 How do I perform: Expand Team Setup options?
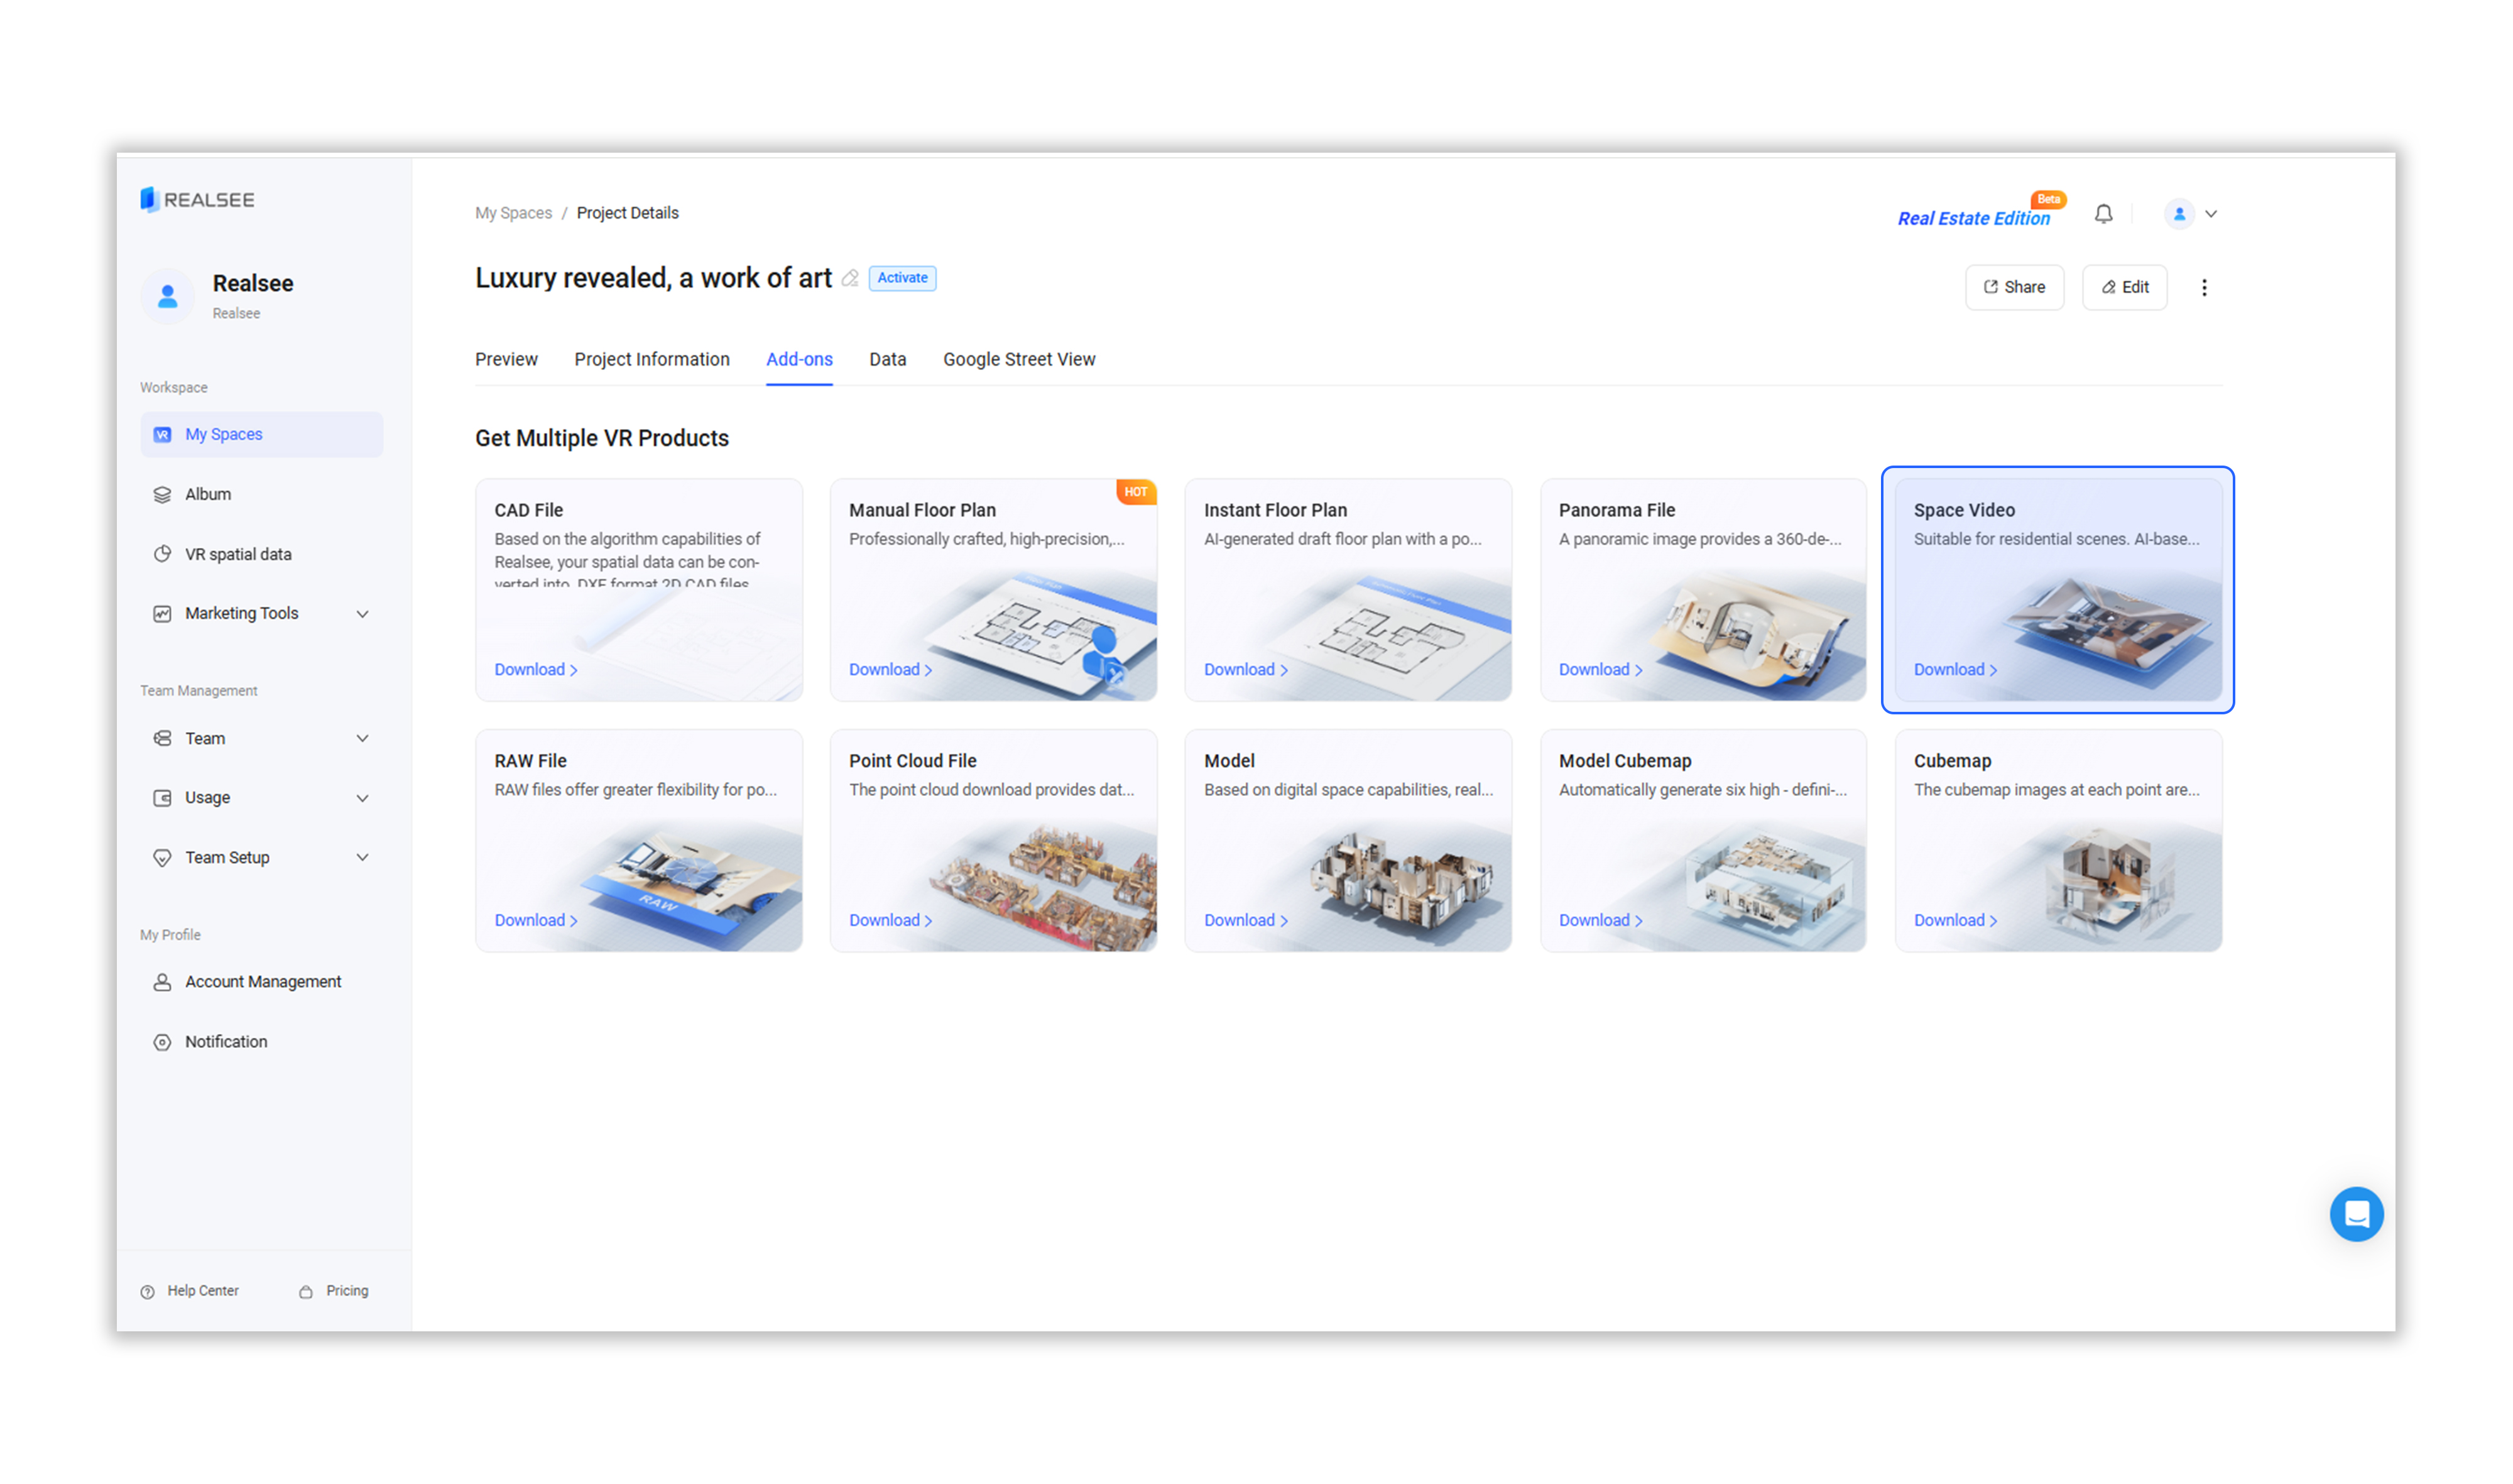pyautogui.click(x=362, y=857)
